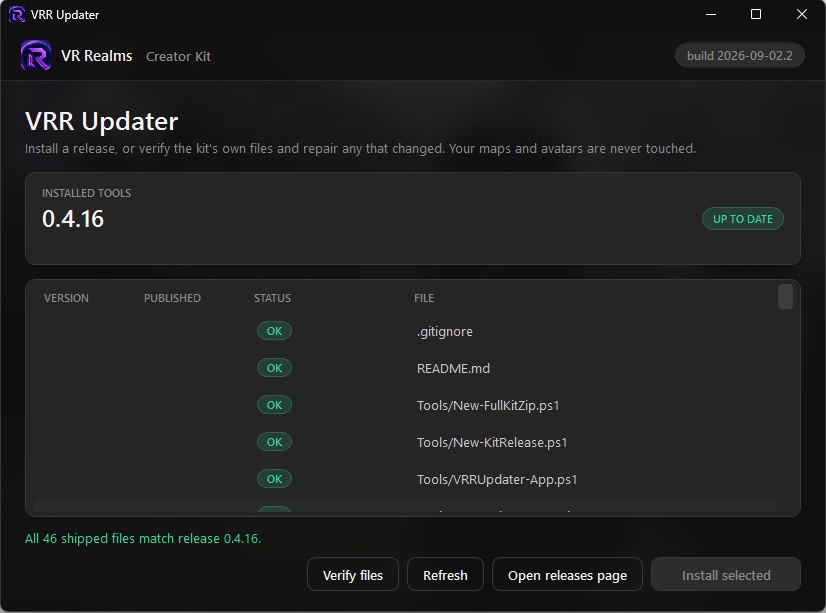Click the UP TO DATE badge
Screen dimensions: 826x613
click(x=742, y=219)
